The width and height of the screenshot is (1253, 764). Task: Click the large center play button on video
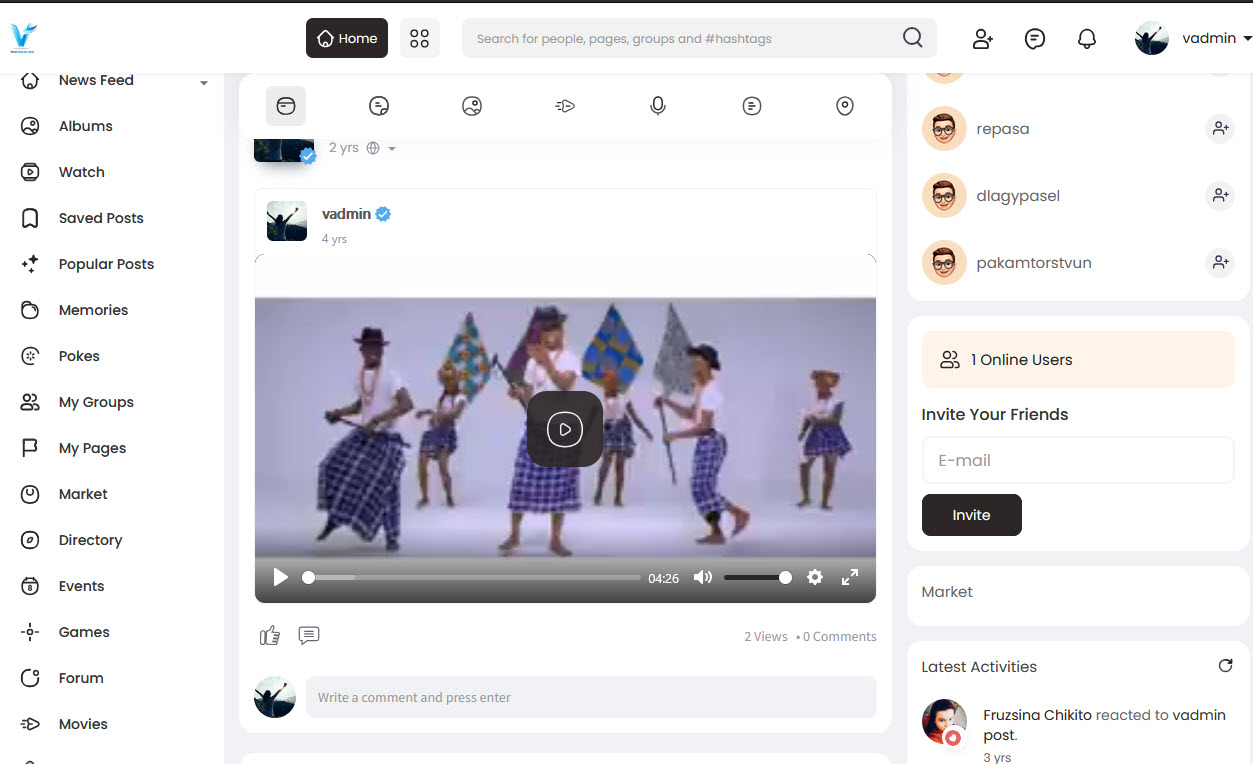[565, 429]
